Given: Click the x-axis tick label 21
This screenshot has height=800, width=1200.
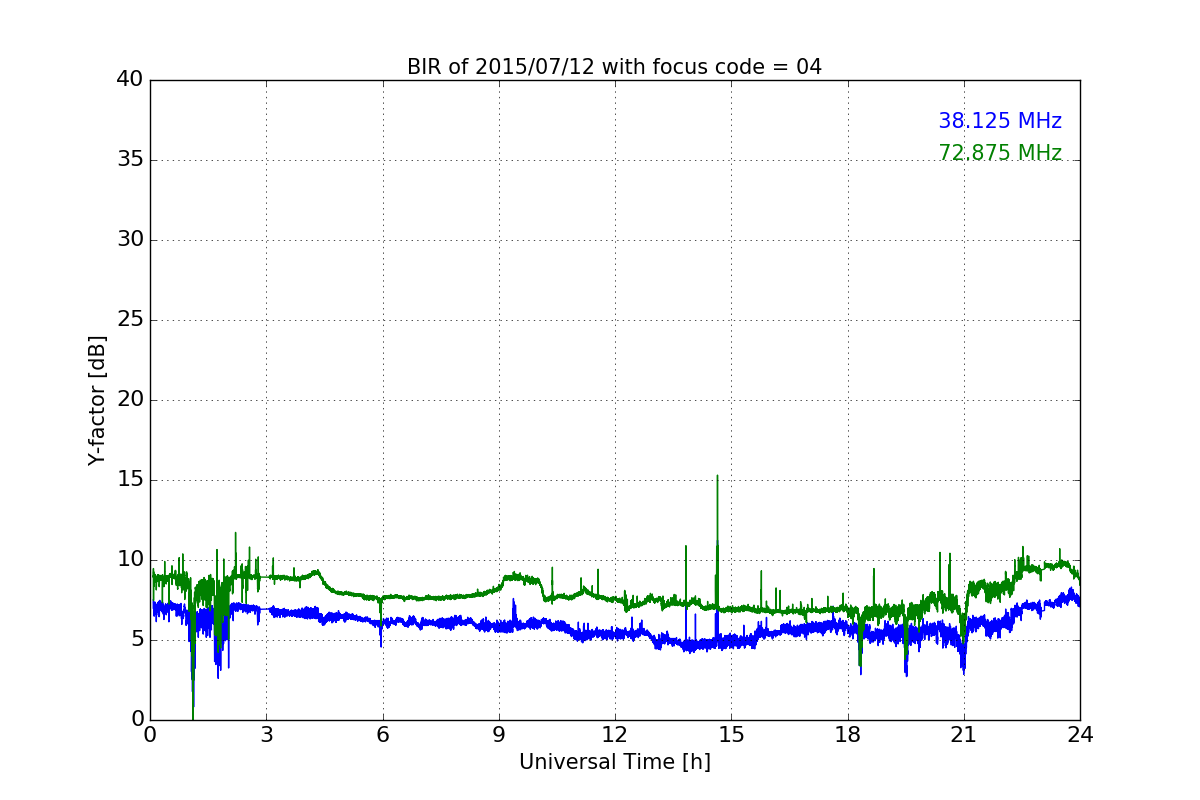Looking at the screenshot, I should click(964, 734).
